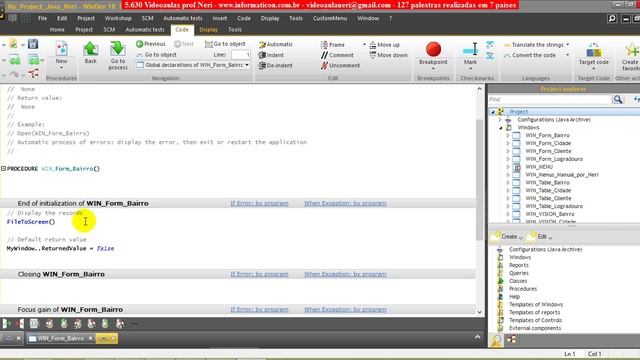Uncomment the selected code lines
This screenshot has height=360, width=640.
click(340, 65)
